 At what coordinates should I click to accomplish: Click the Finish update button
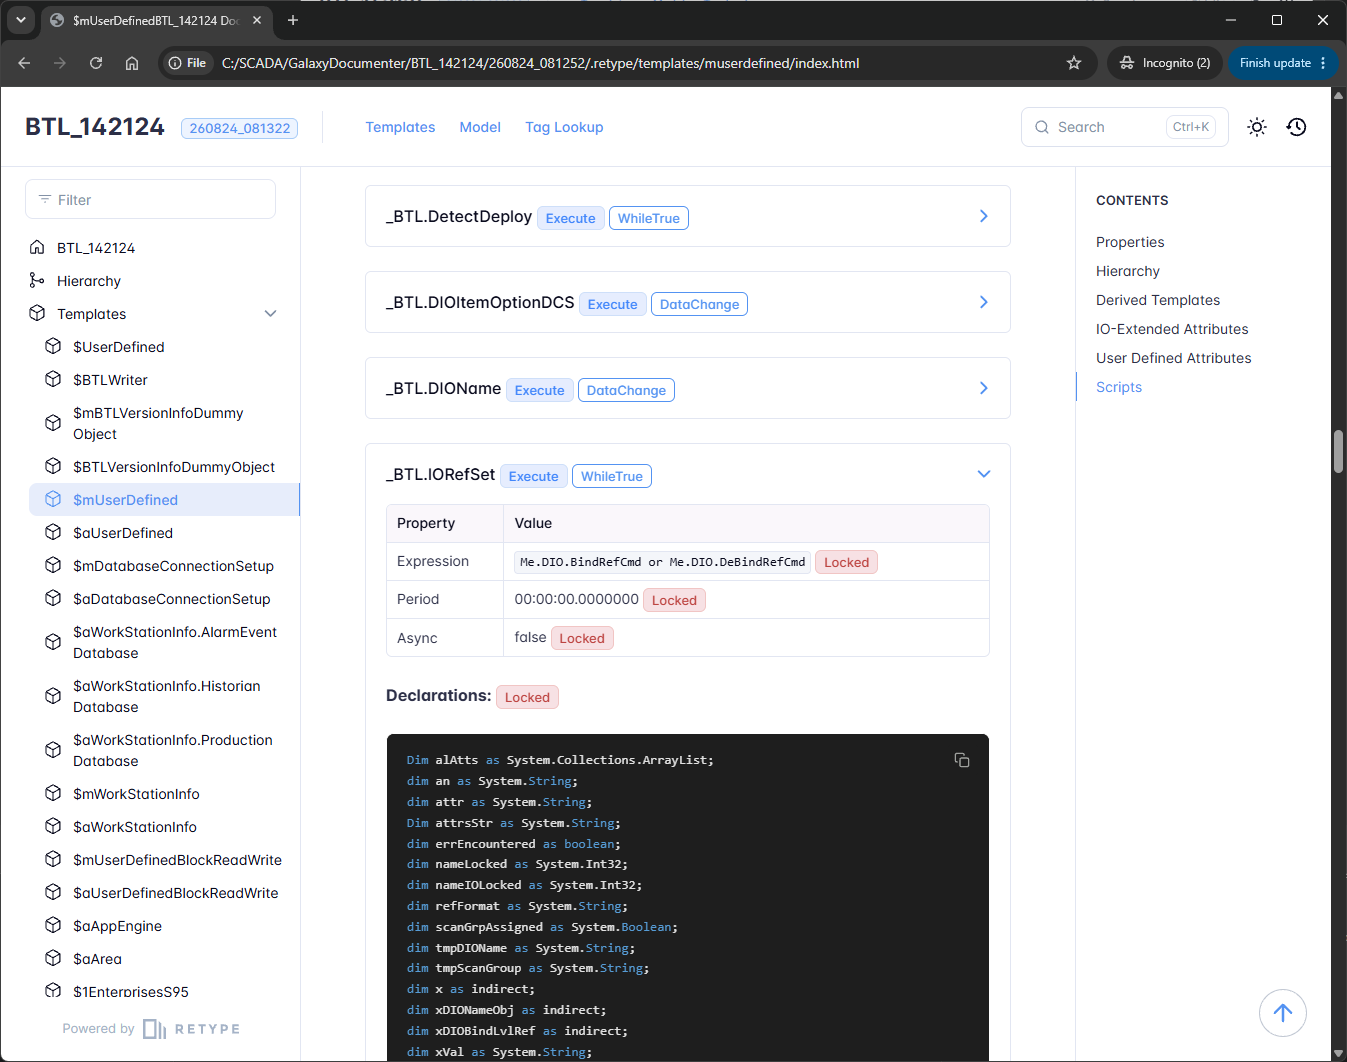coord(1282,63)
